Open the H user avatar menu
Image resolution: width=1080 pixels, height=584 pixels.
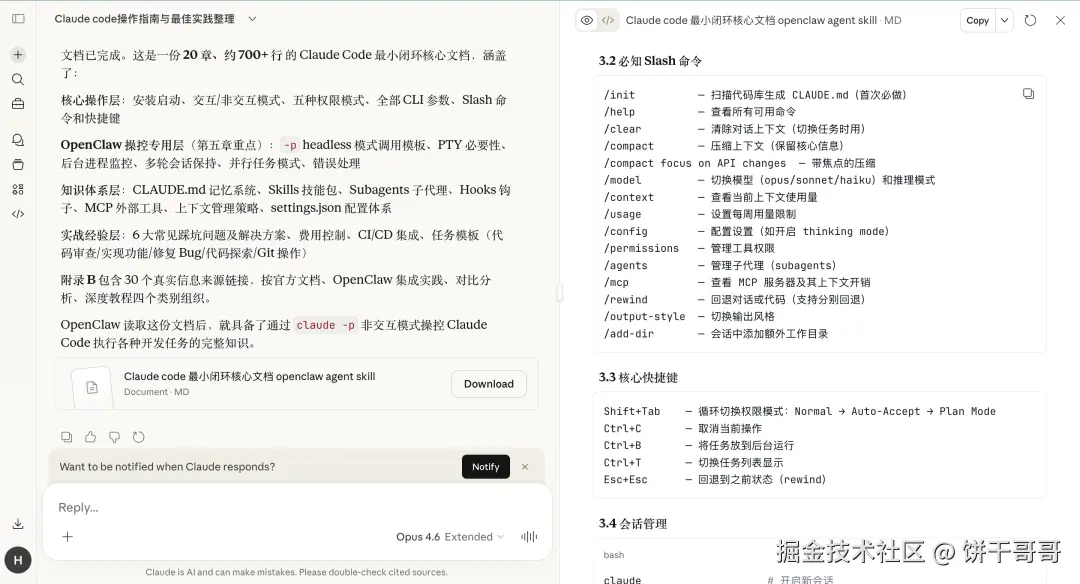(x=18, y=560)
